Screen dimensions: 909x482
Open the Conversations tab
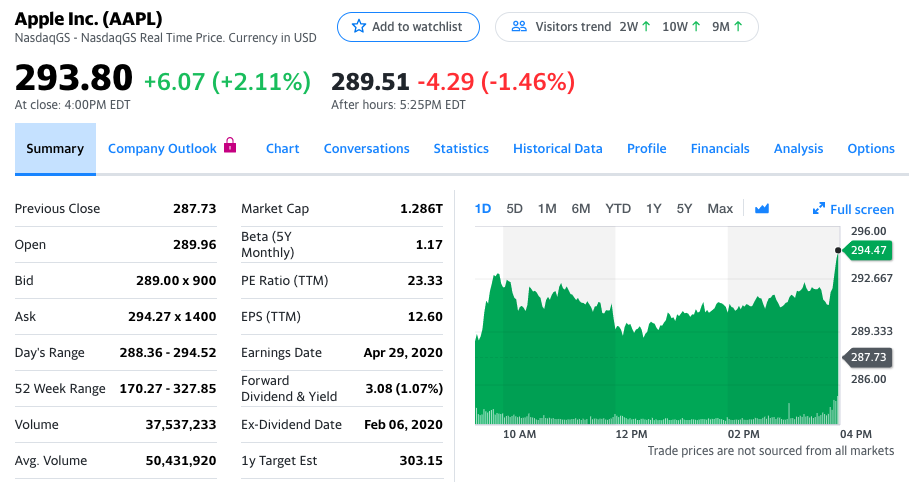click(366, 149)
